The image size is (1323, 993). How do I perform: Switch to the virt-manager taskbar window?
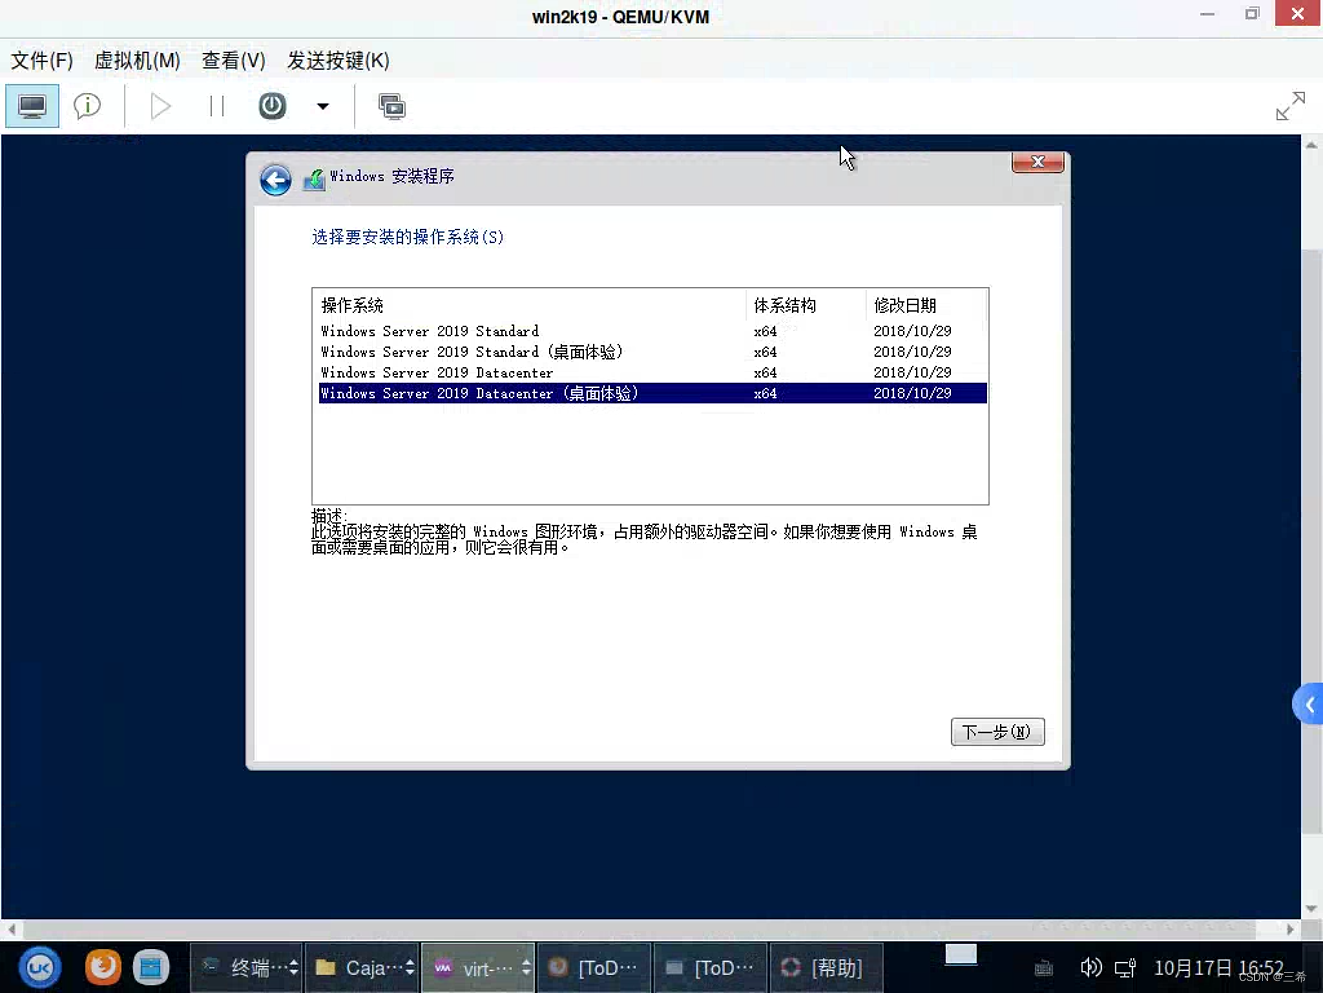pos(478,968)
